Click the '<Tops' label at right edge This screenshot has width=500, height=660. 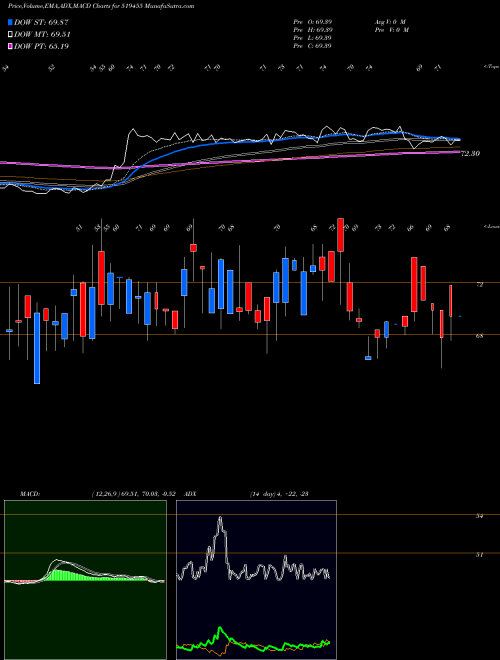click(x=491, y=67)
